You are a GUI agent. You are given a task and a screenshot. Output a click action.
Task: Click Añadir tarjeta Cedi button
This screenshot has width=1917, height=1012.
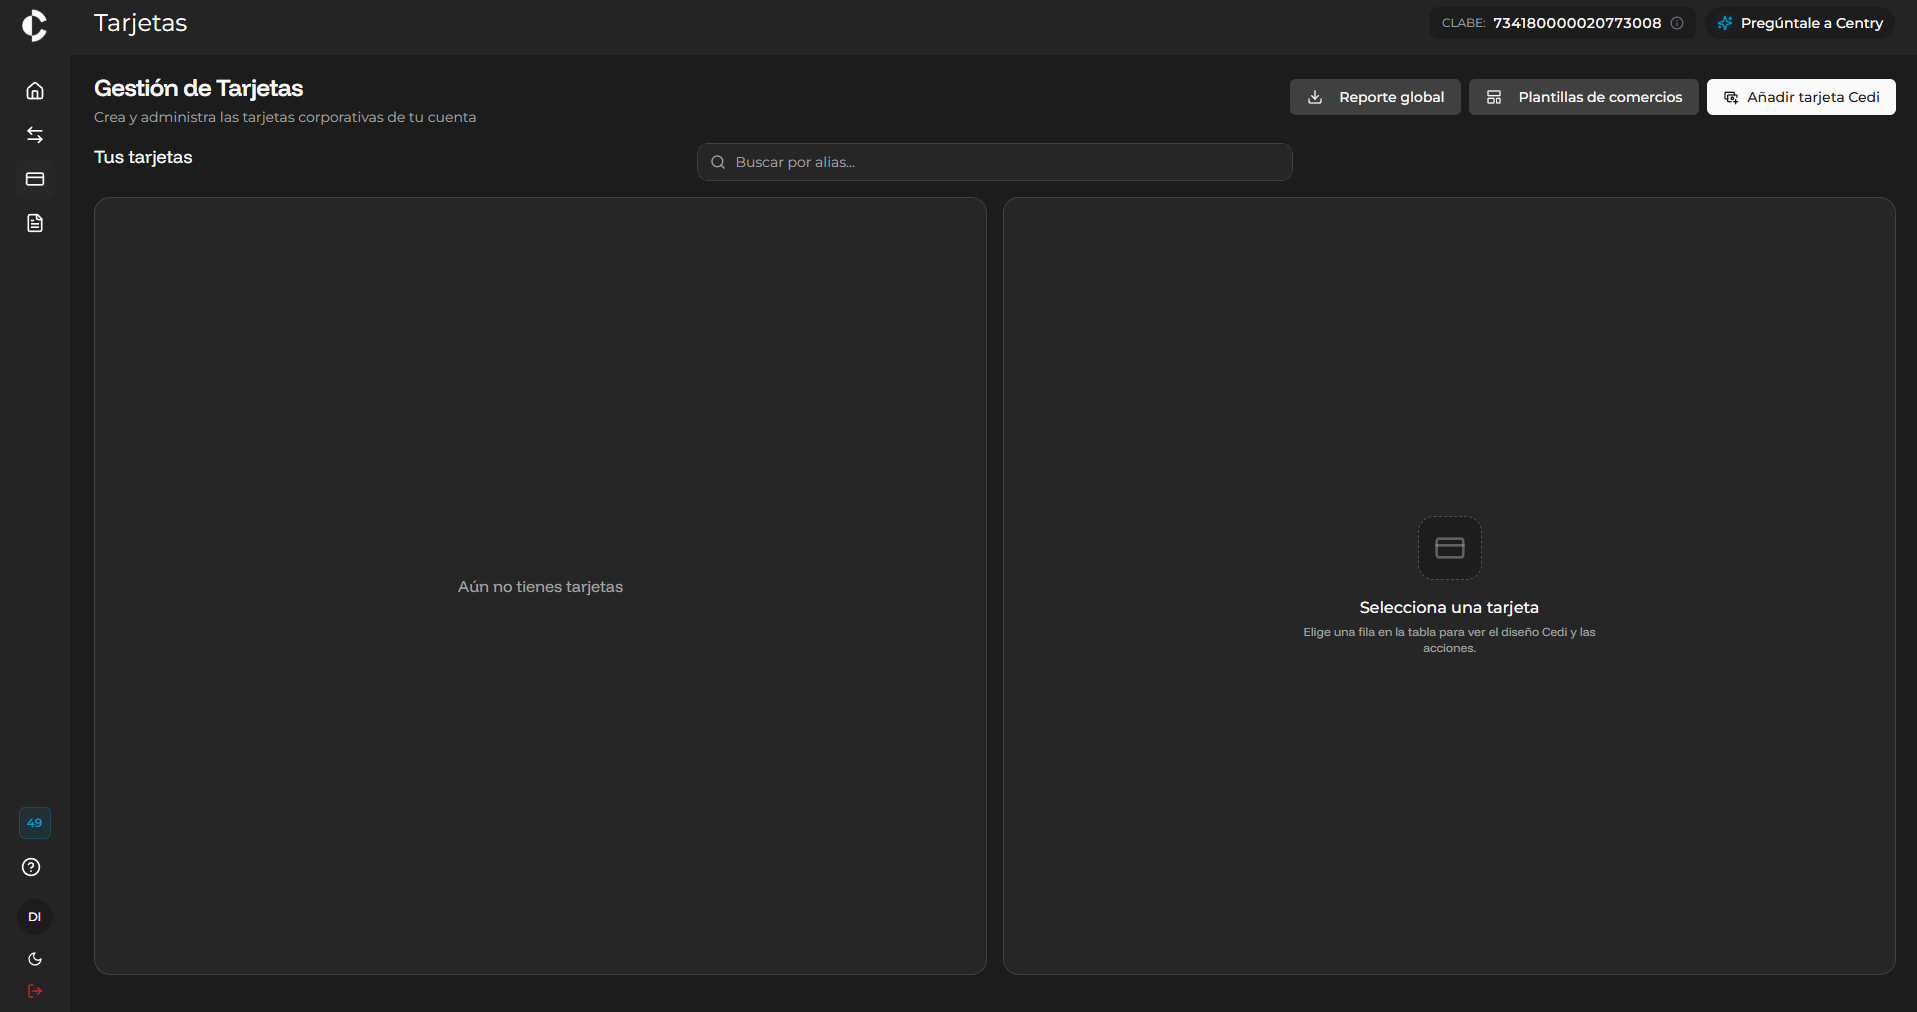[1801, 97]
